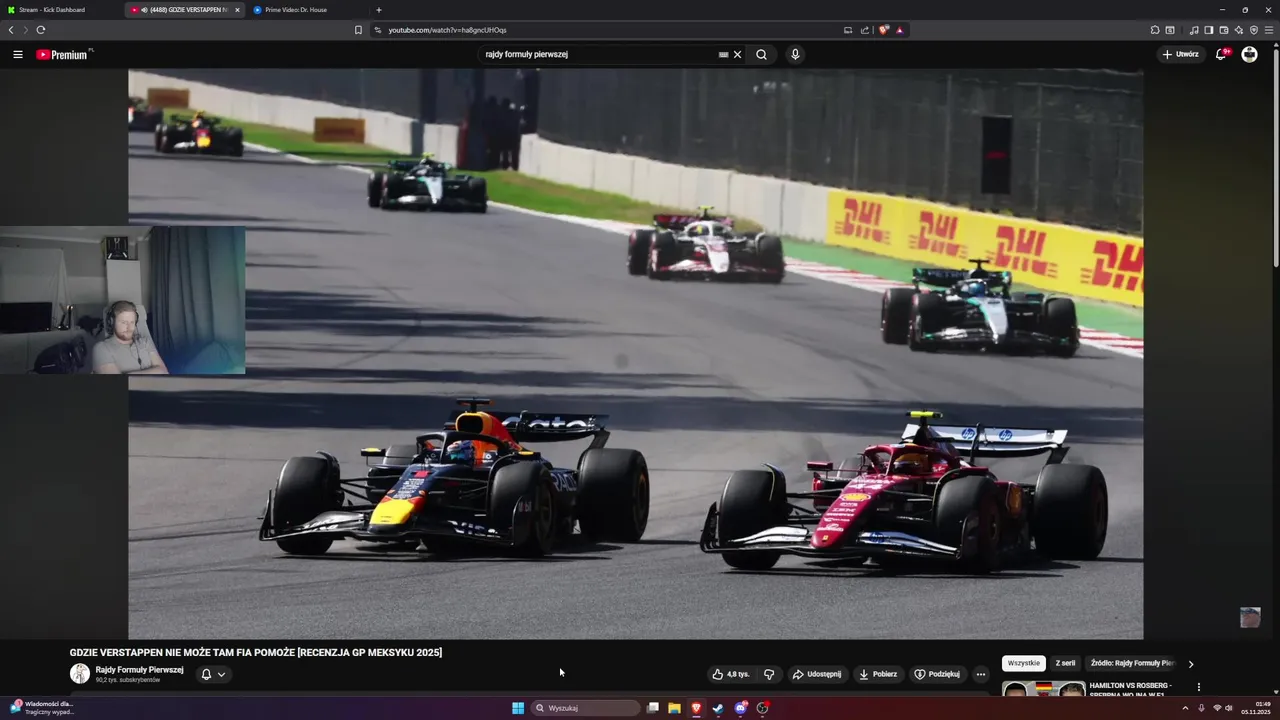Open Steam from the taskbar
Viewport: 1280px width, 720px height.
pyautogui.click(x=719, y=708)
